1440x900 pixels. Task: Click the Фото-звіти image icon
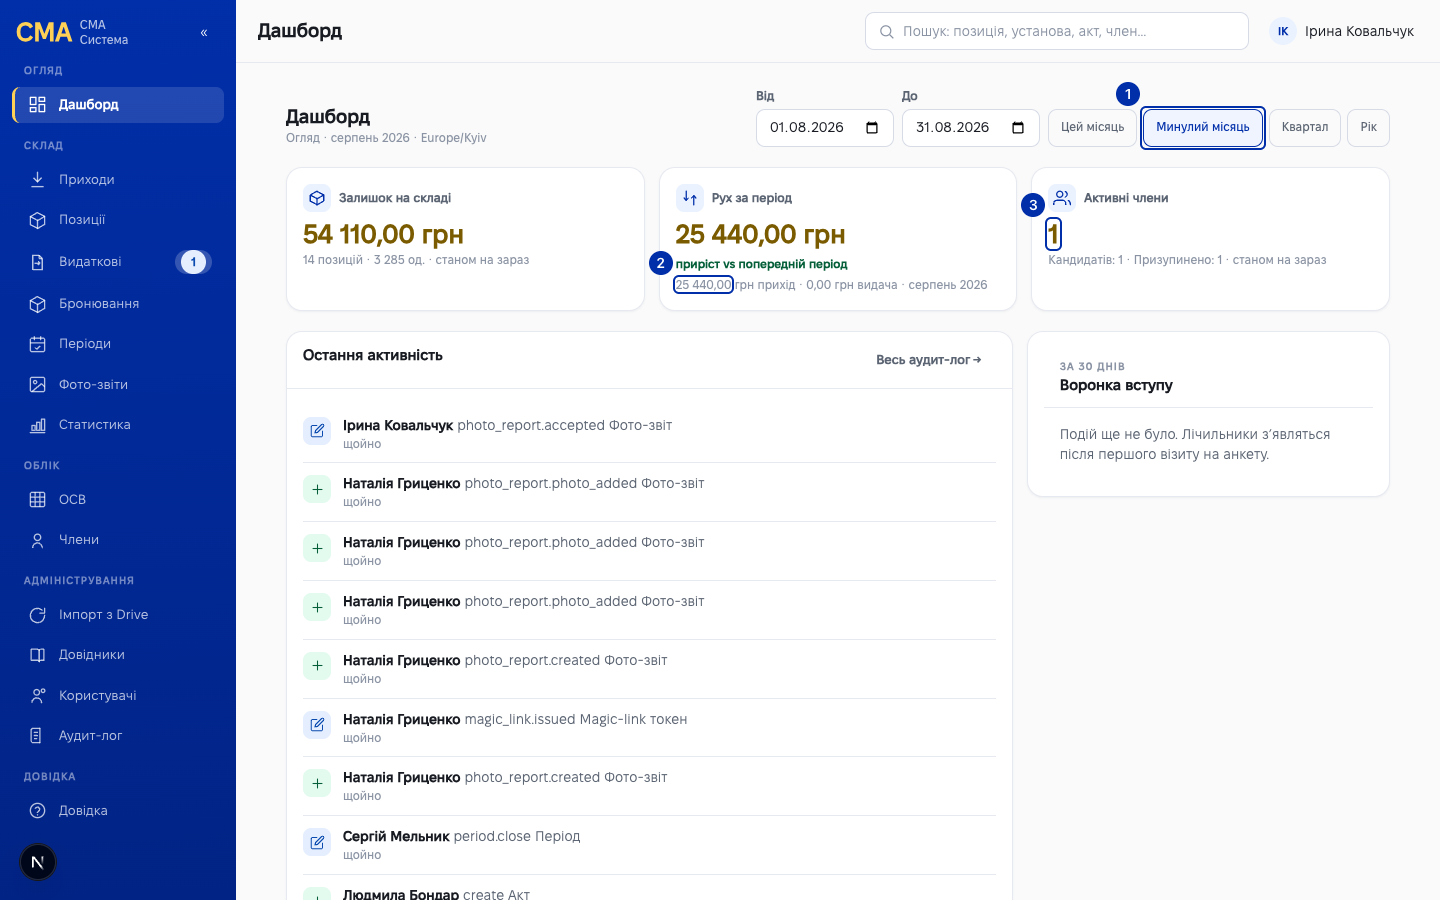point(37,385)
